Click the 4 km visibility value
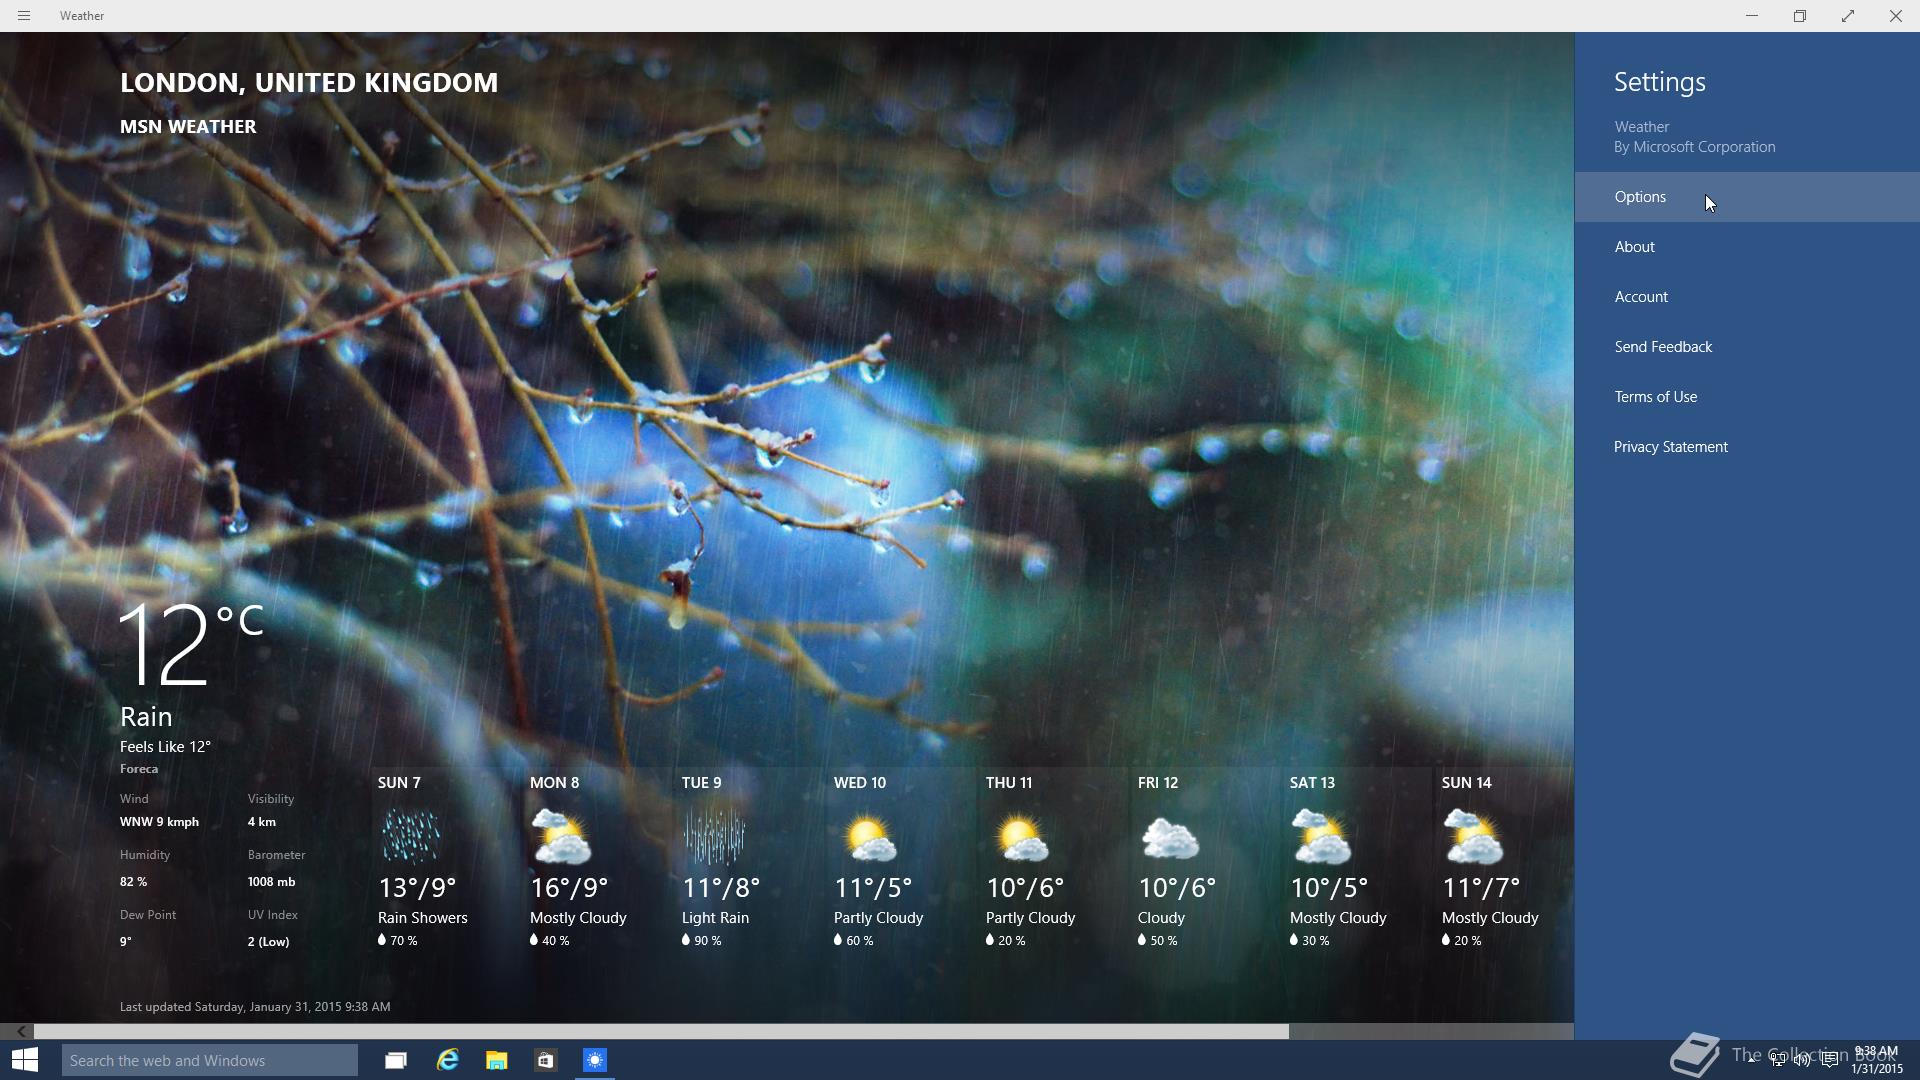 click(x=262, y=822)
